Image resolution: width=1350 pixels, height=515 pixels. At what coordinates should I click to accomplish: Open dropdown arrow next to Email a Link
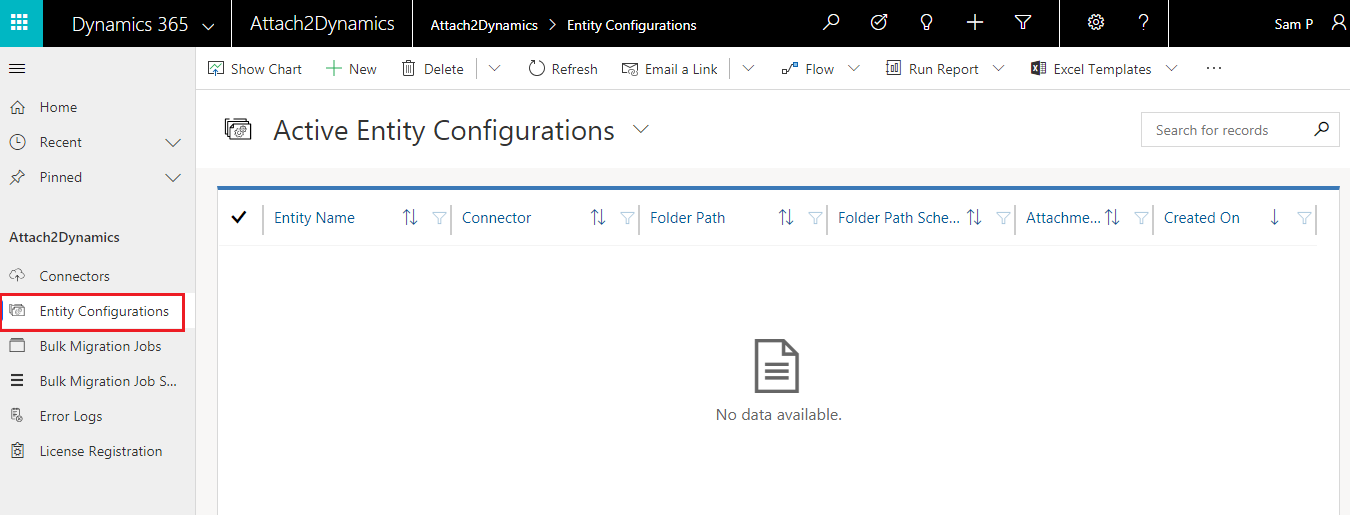click(748, 69)
